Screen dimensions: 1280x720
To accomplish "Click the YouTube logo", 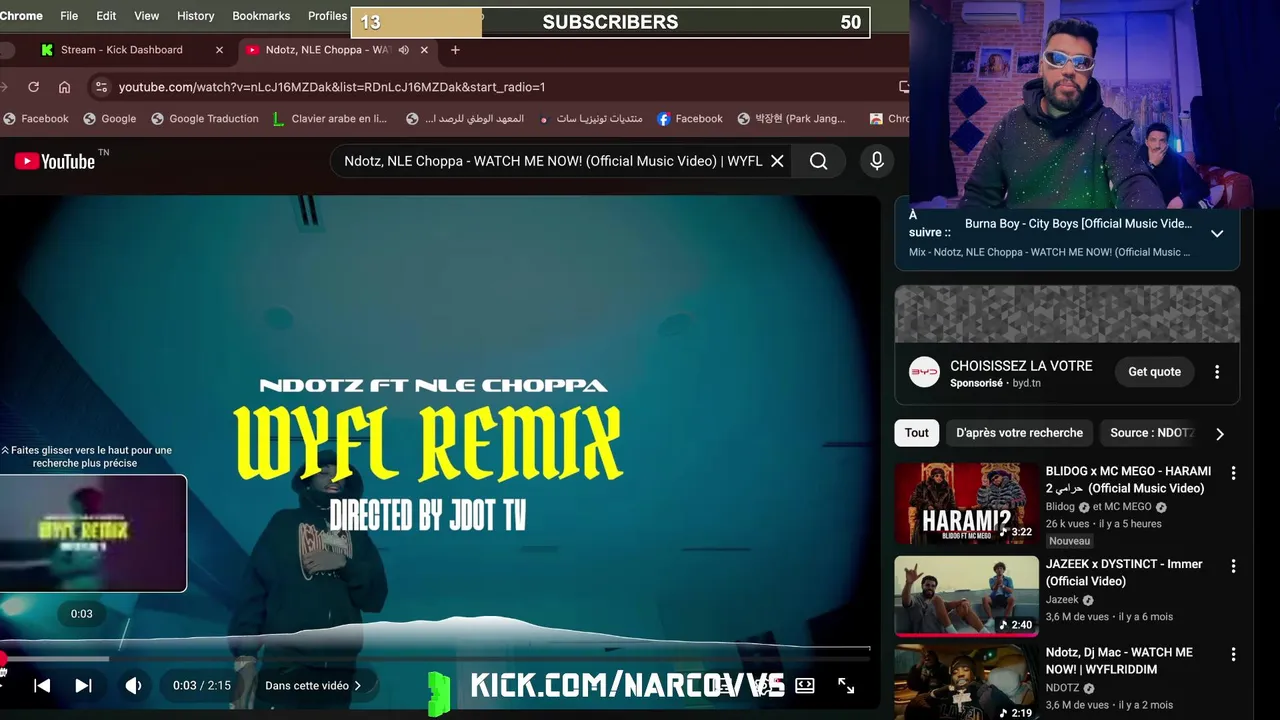I will [x=55, y=161].
